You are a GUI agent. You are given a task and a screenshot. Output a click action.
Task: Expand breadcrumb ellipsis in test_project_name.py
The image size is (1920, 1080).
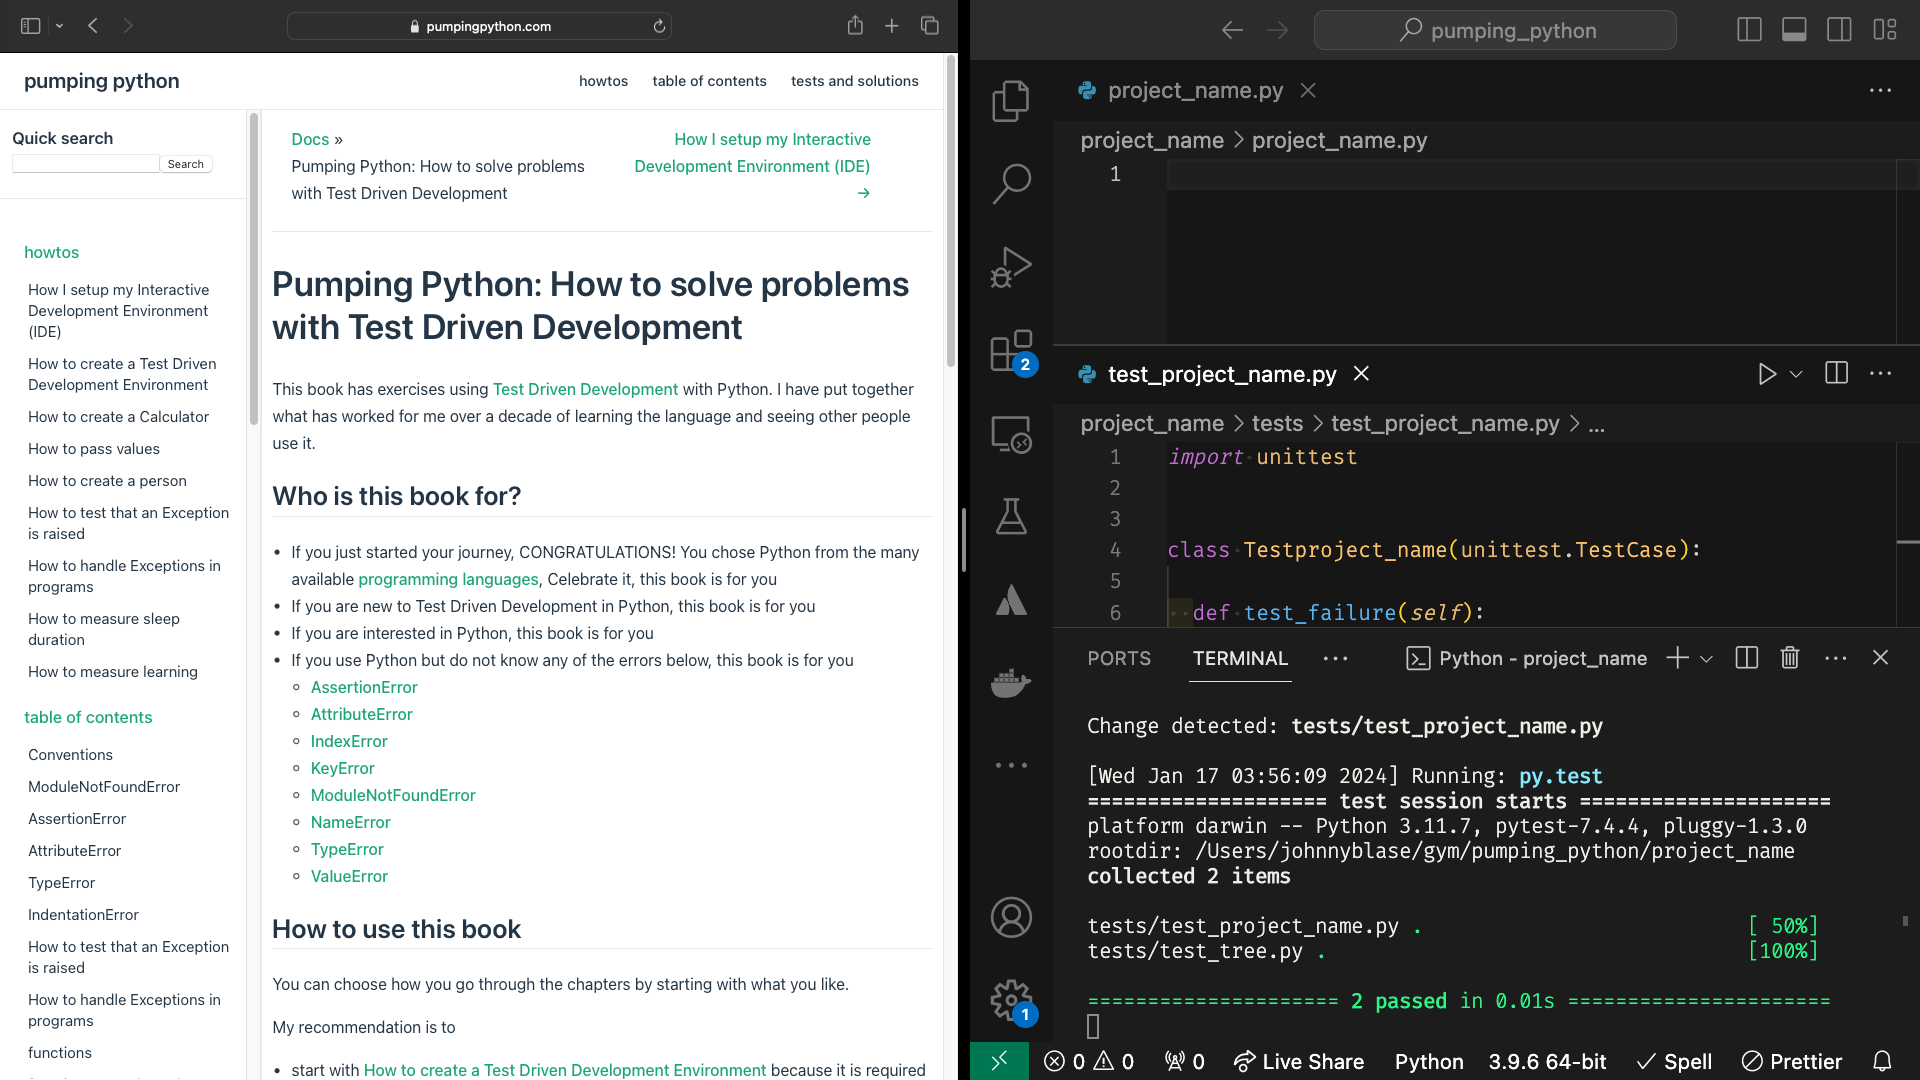[1596, 425]
